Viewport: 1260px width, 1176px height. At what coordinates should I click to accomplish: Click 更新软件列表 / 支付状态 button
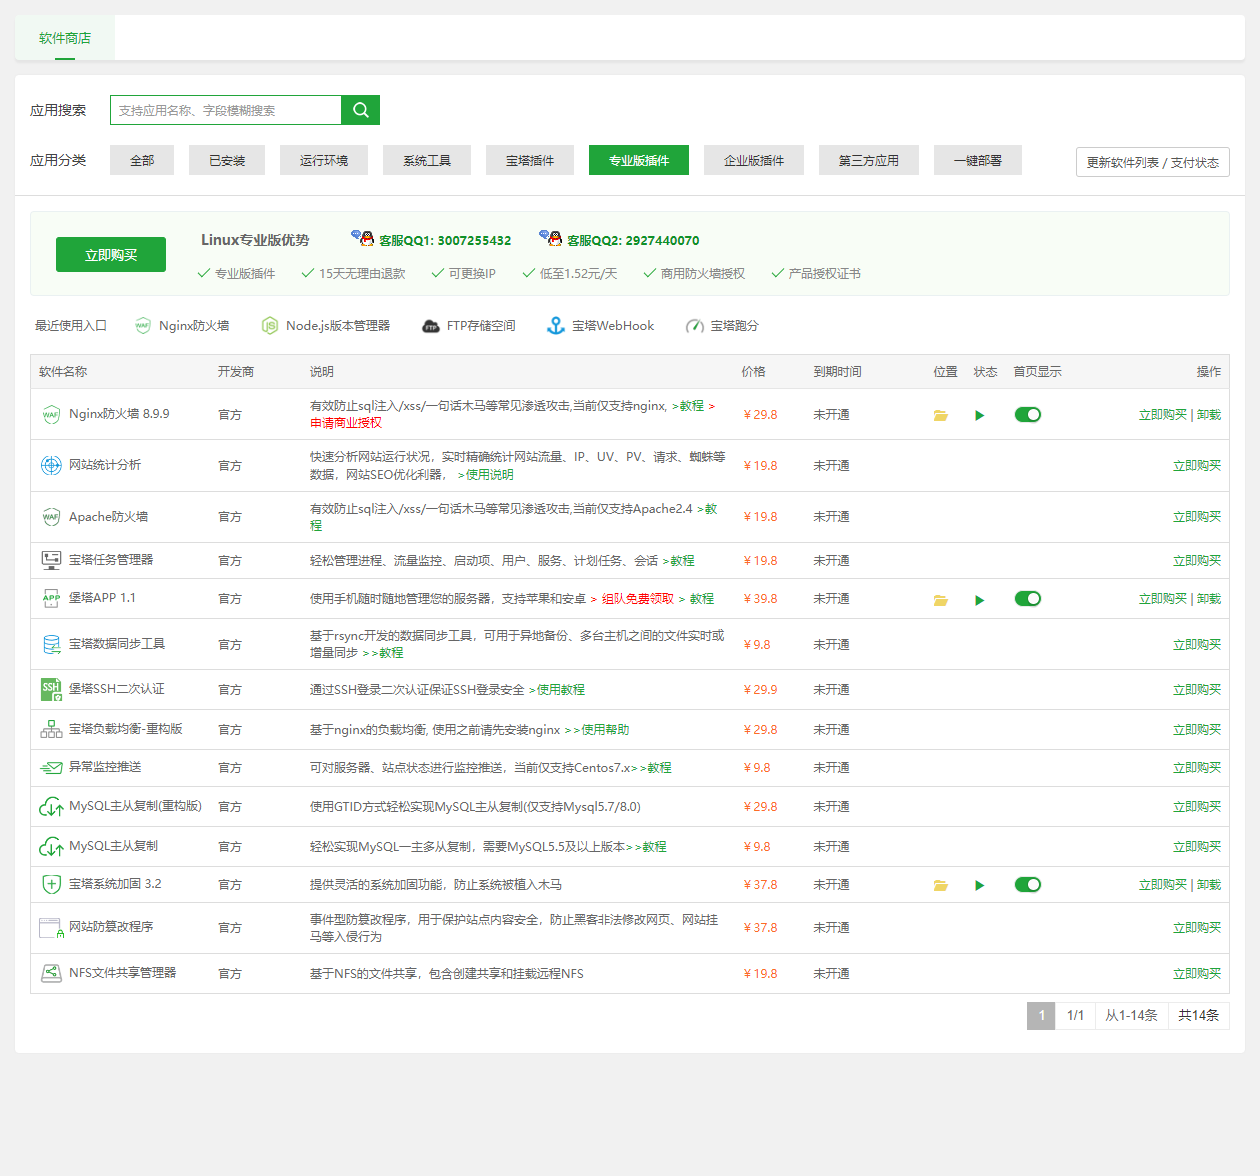coord(1152,162)
